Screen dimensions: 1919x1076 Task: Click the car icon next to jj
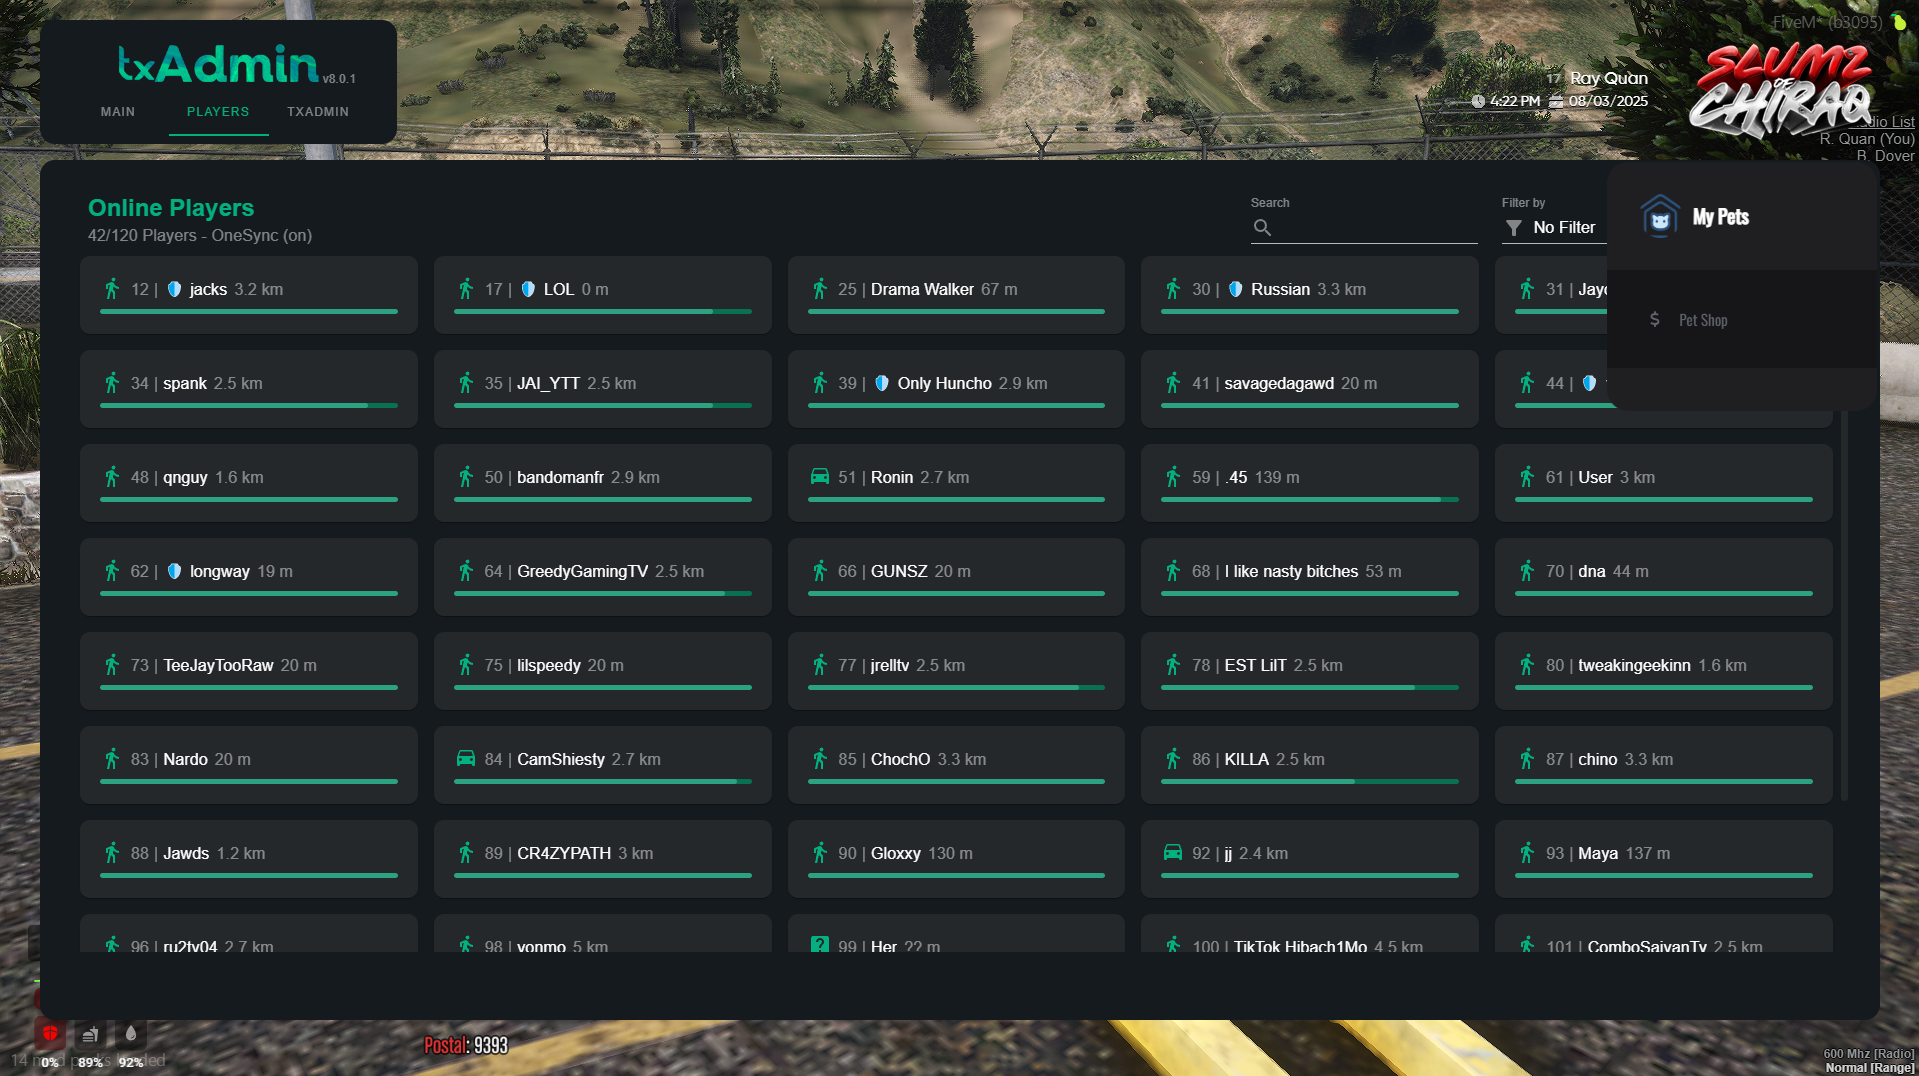pos(1173,853)
